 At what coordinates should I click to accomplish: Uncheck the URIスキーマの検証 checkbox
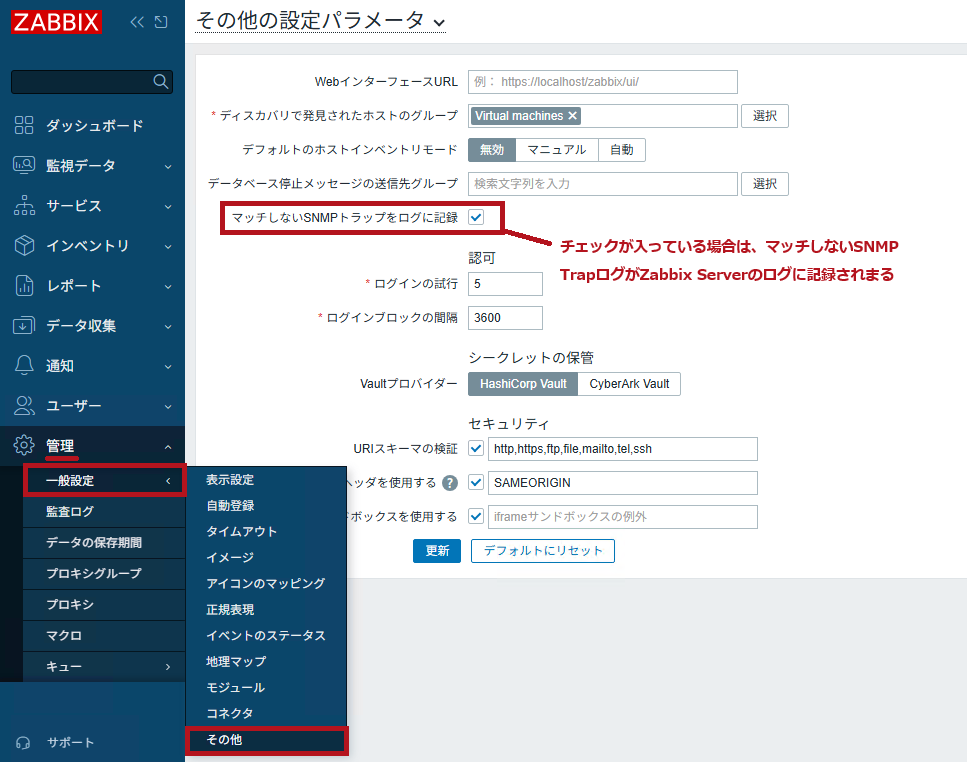pos(475,448)
